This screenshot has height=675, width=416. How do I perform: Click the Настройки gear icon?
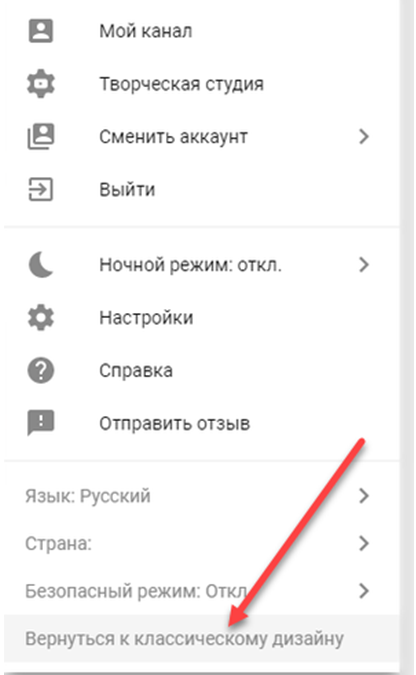click(41, 318)
